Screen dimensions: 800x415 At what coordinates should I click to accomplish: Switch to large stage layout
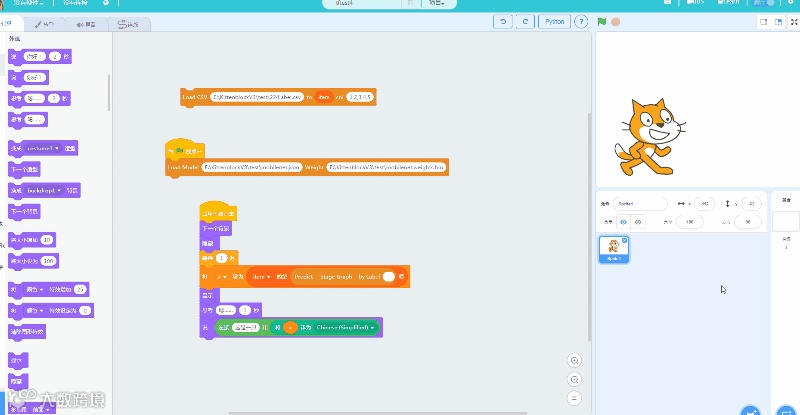click(779, 22)
